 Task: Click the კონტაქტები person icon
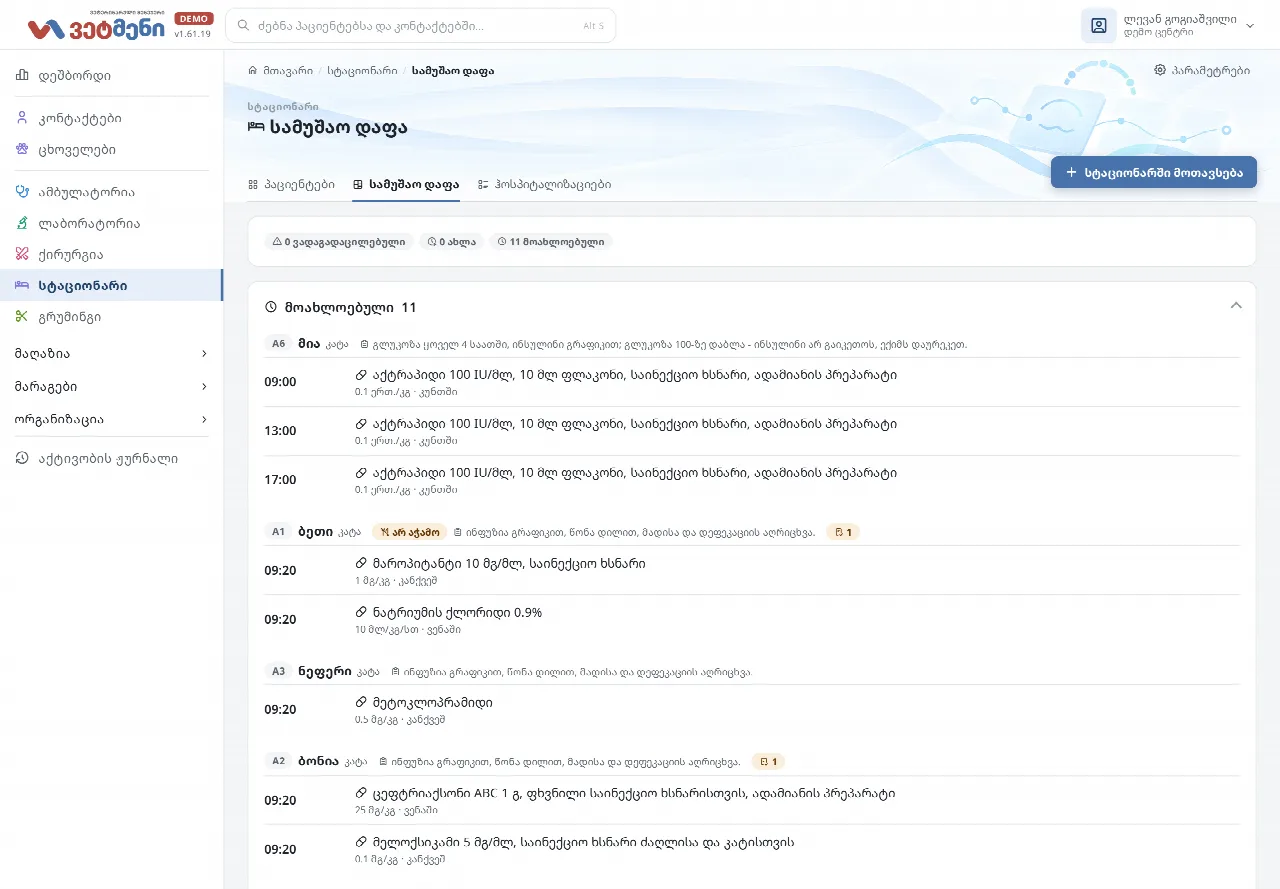(22, 118)
